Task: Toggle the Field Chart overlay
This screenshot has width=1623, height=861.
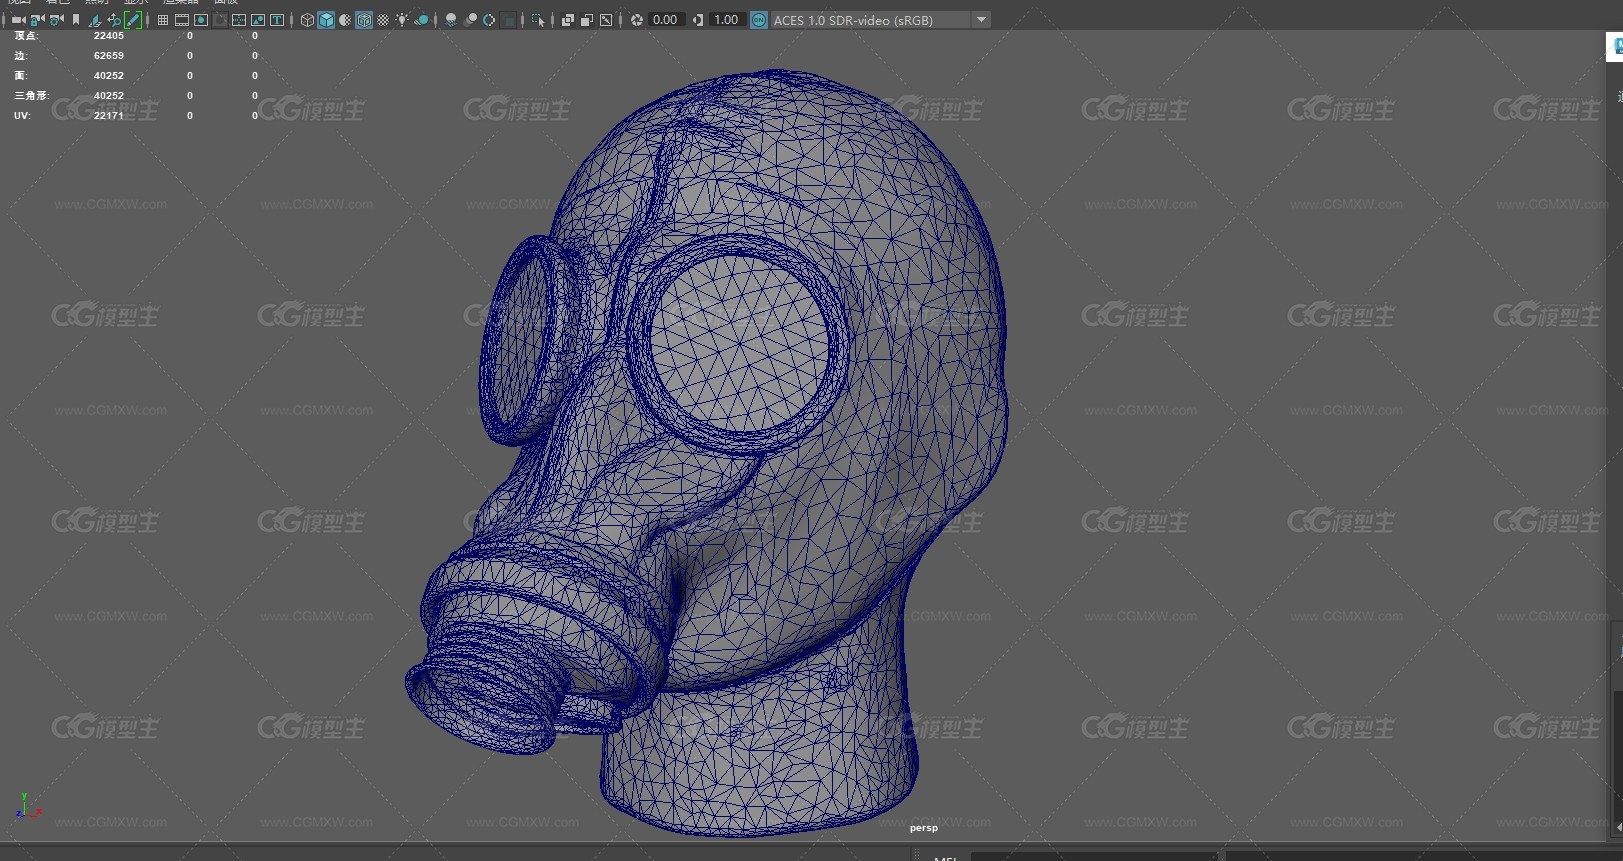Action: point(239,20)
